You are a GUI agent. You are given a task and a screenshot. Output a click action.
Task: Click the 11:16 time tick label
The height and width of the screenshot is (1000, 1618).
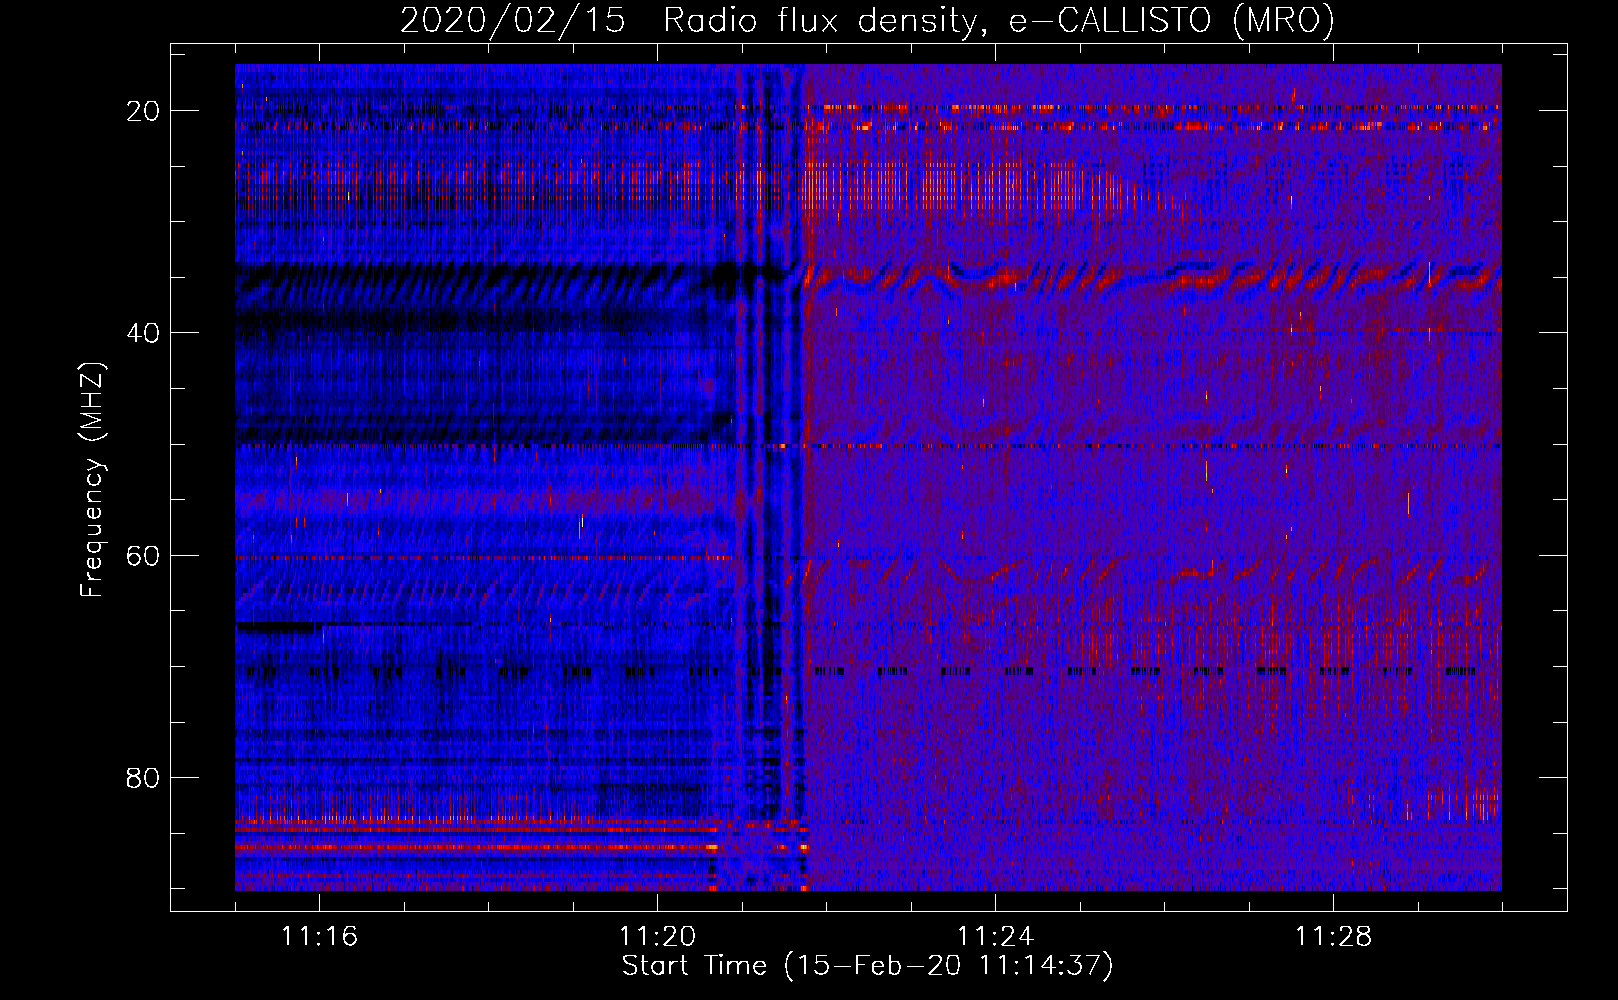[319, 937]
